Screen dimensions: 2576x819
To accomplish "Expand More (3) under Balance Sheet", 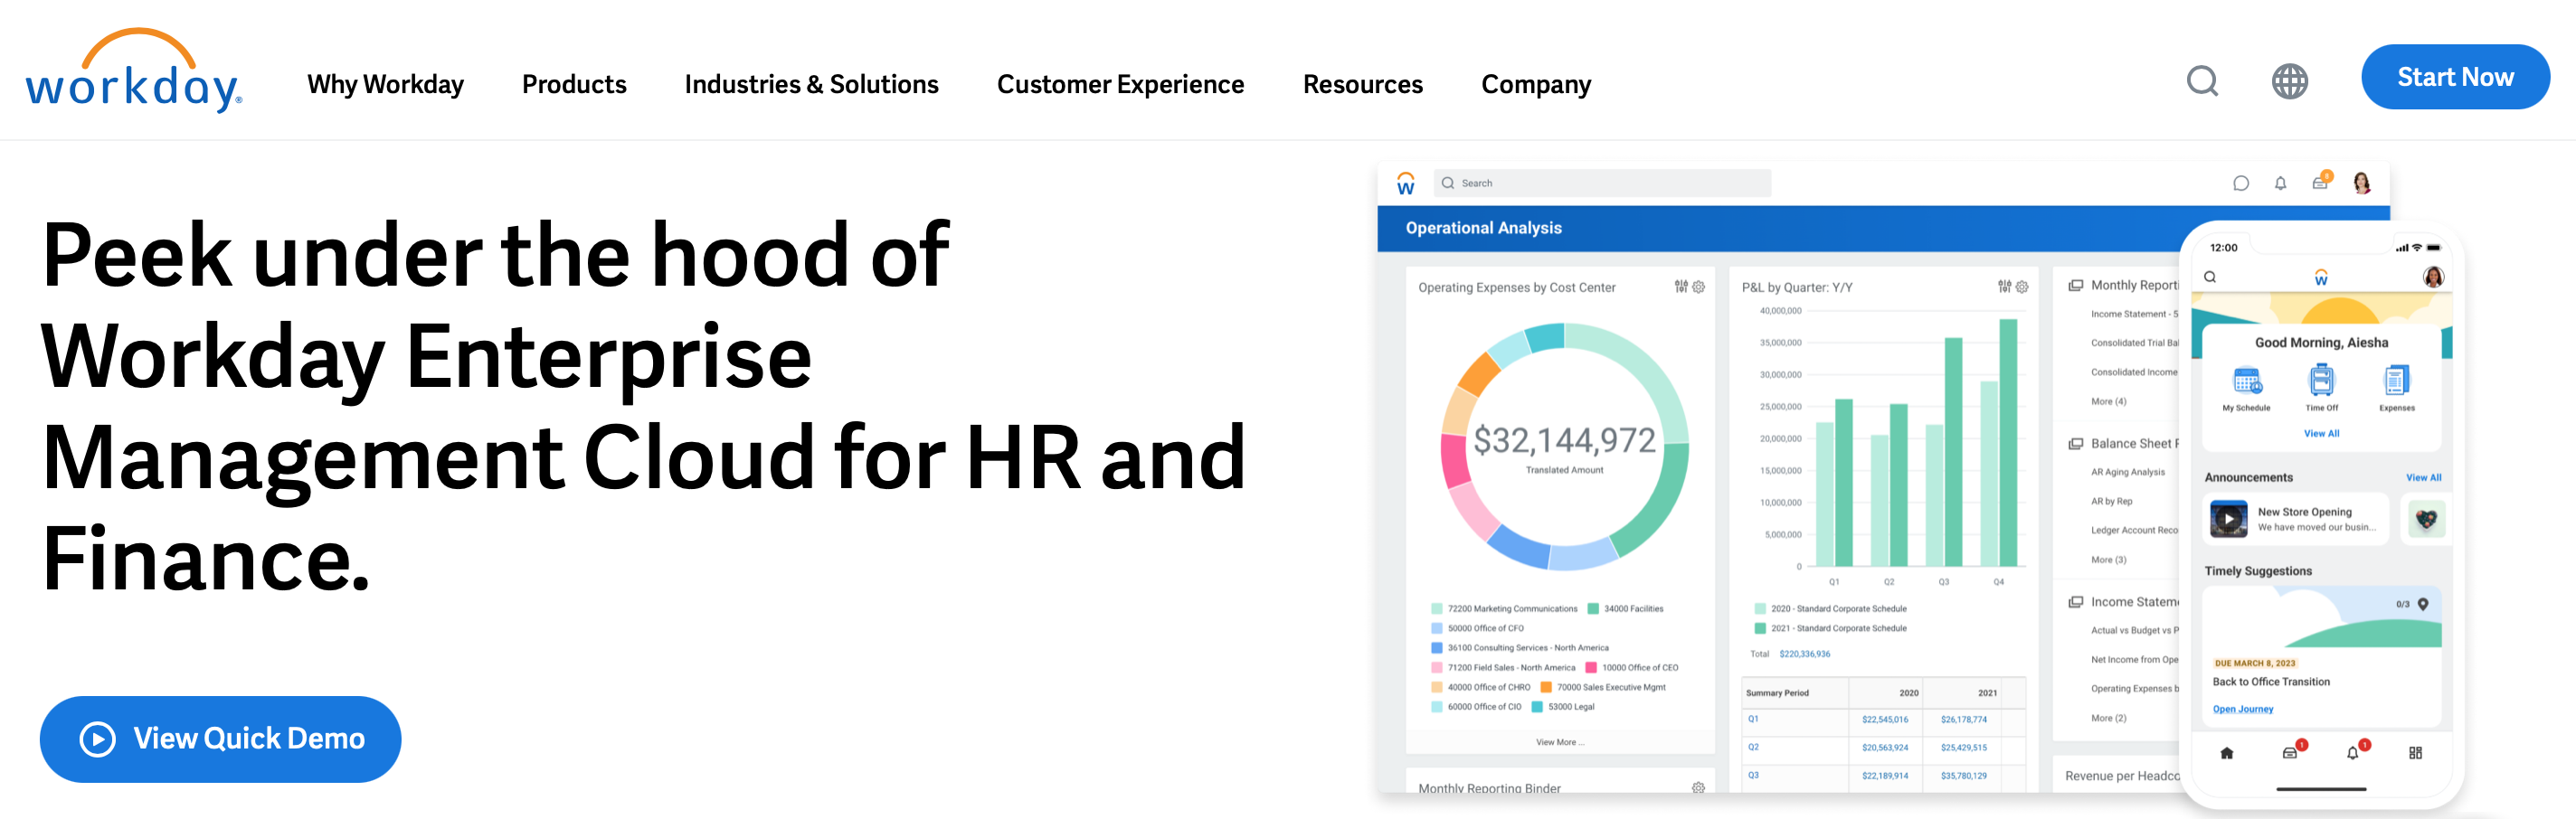I will pyautogui.click(x=2108, y=560).
